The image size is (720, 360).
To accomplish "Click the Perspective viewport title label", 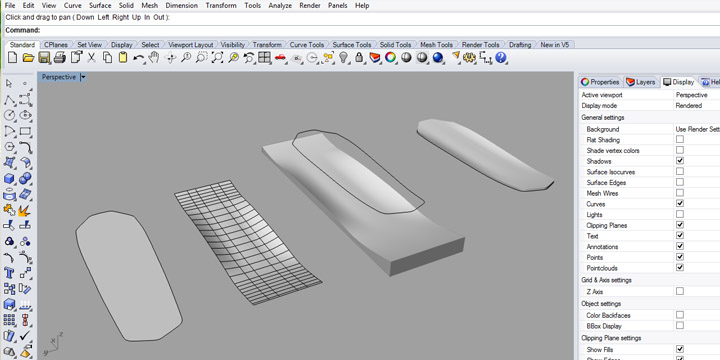I will [59, 77].
